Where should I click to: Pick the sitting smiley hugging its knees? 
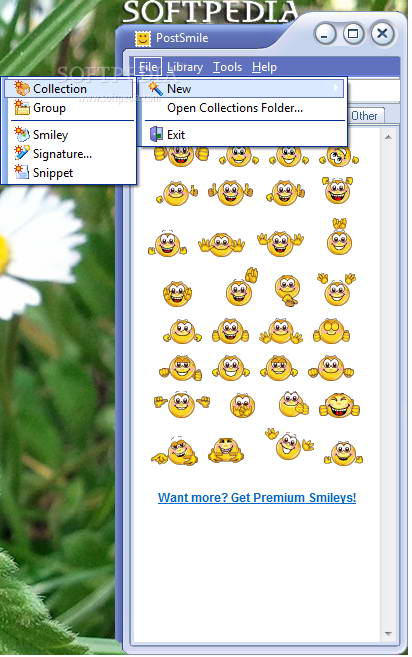(226, 450)
